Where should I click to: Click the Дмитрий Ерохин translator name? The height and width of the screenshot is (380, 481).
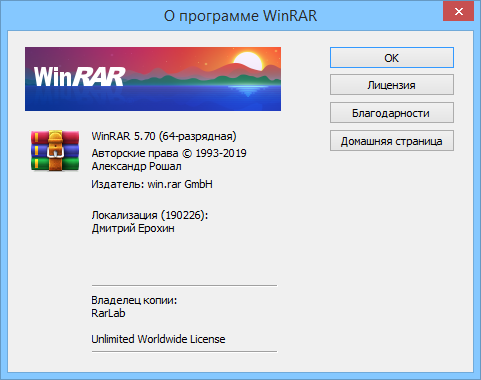click(133, 228)
